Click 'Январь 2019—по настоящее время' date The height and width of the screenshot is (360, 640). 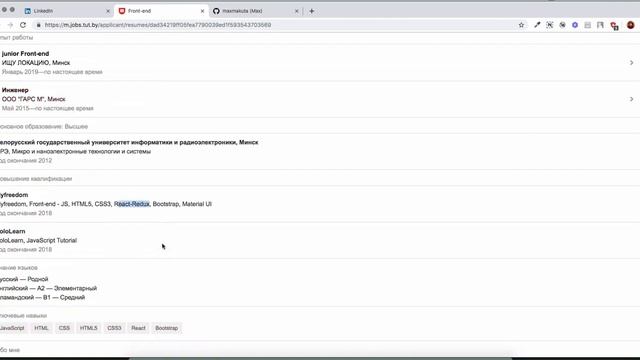click(x=52, y=72)
